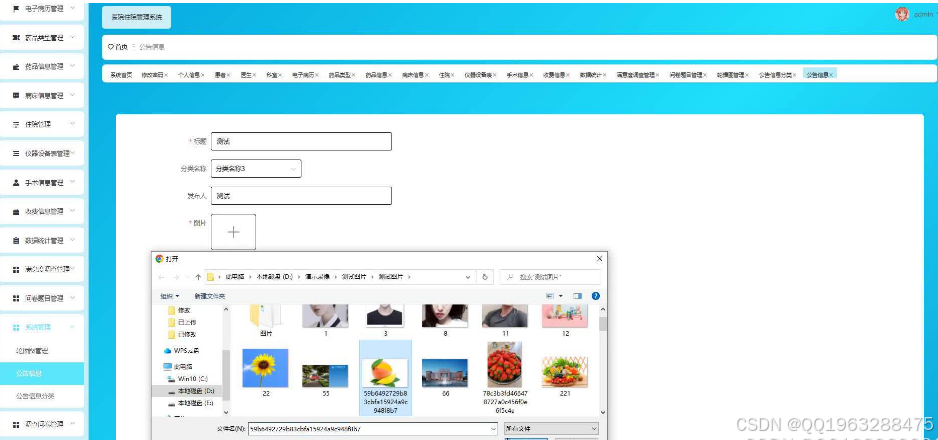Click the change view icon in dialog

click(x=550, y=296)
